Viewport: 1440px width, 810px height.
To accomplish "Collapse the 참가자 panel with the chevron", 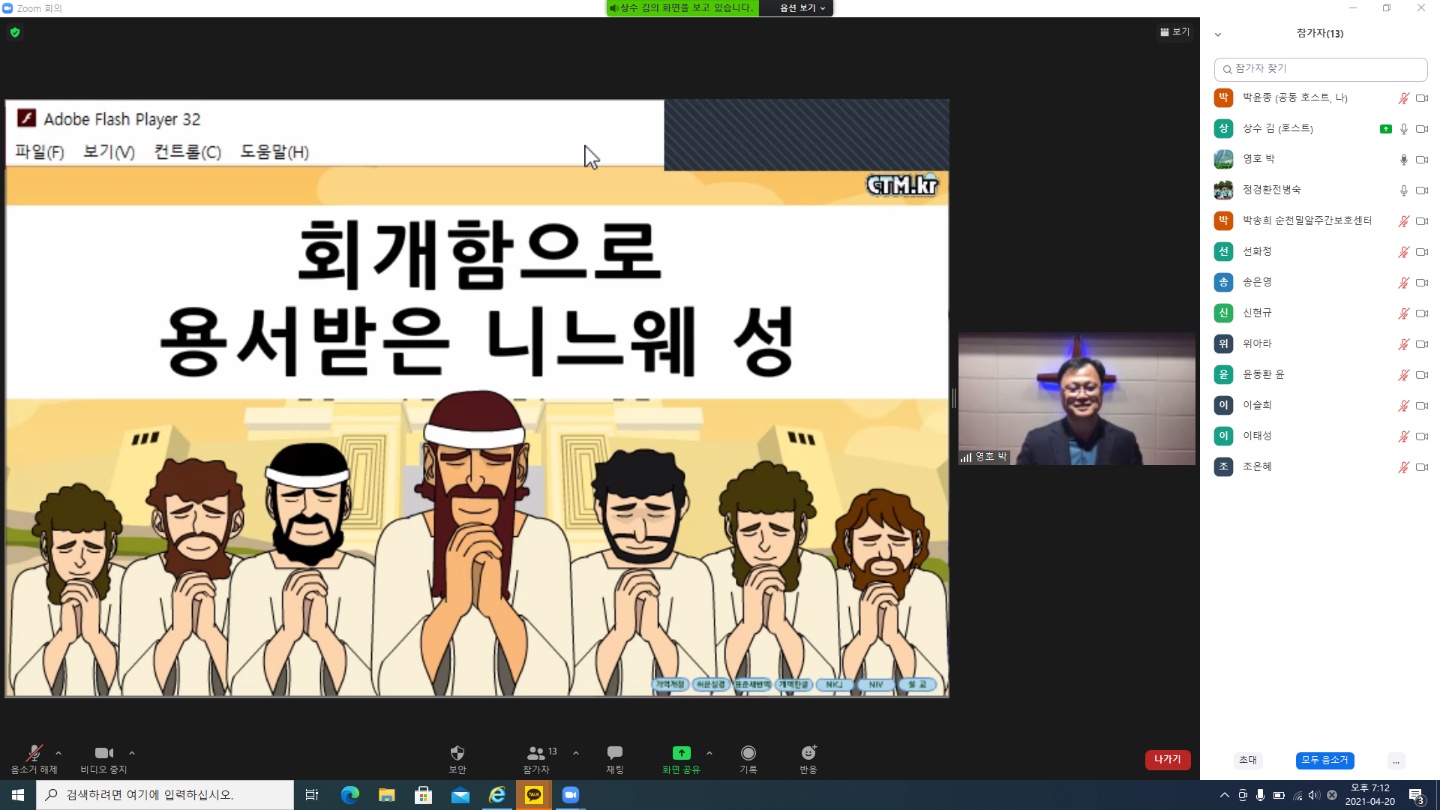I will point(1218,34).
